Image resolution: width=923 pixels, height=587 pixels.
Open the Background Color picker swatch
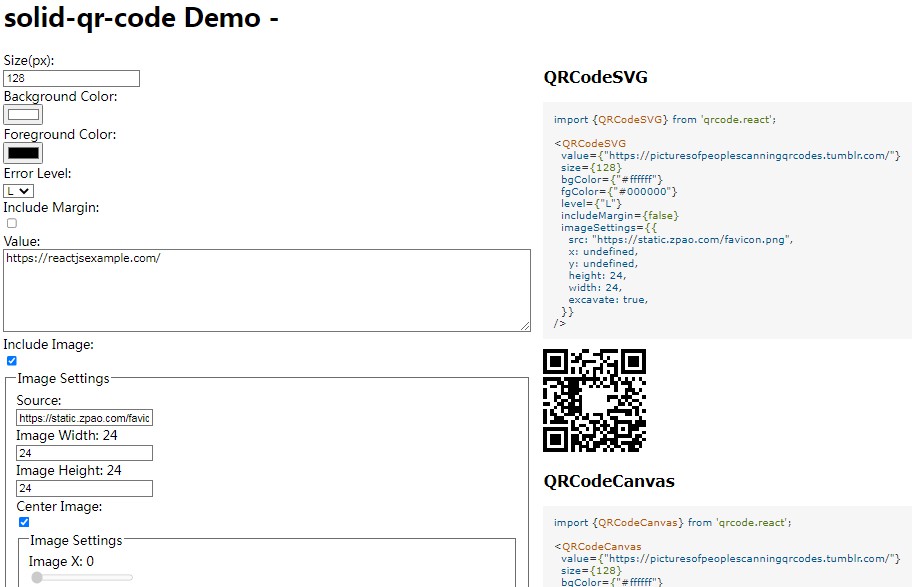(x=23, y=114)
